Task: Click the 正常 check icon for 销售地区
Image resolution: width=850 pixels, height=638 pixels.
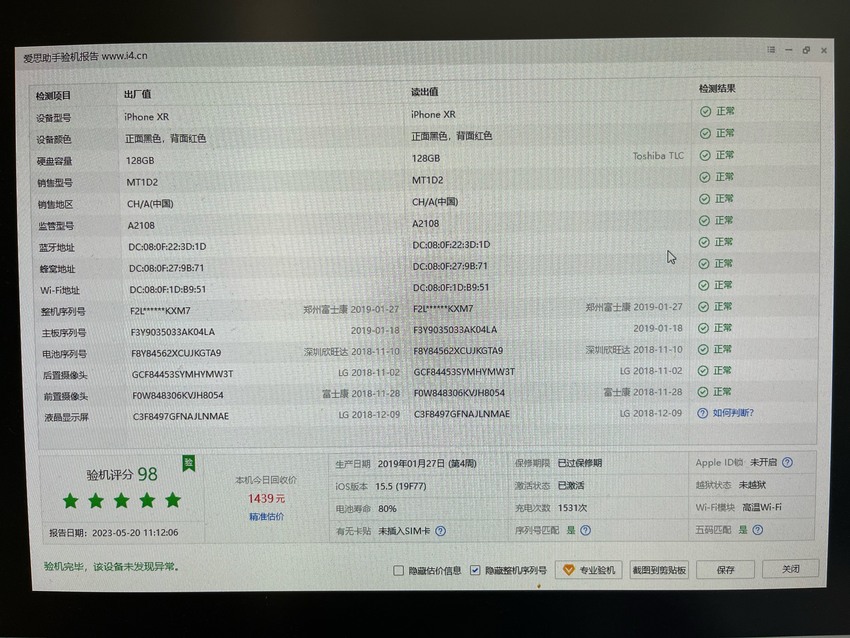Action: (704, 199)
